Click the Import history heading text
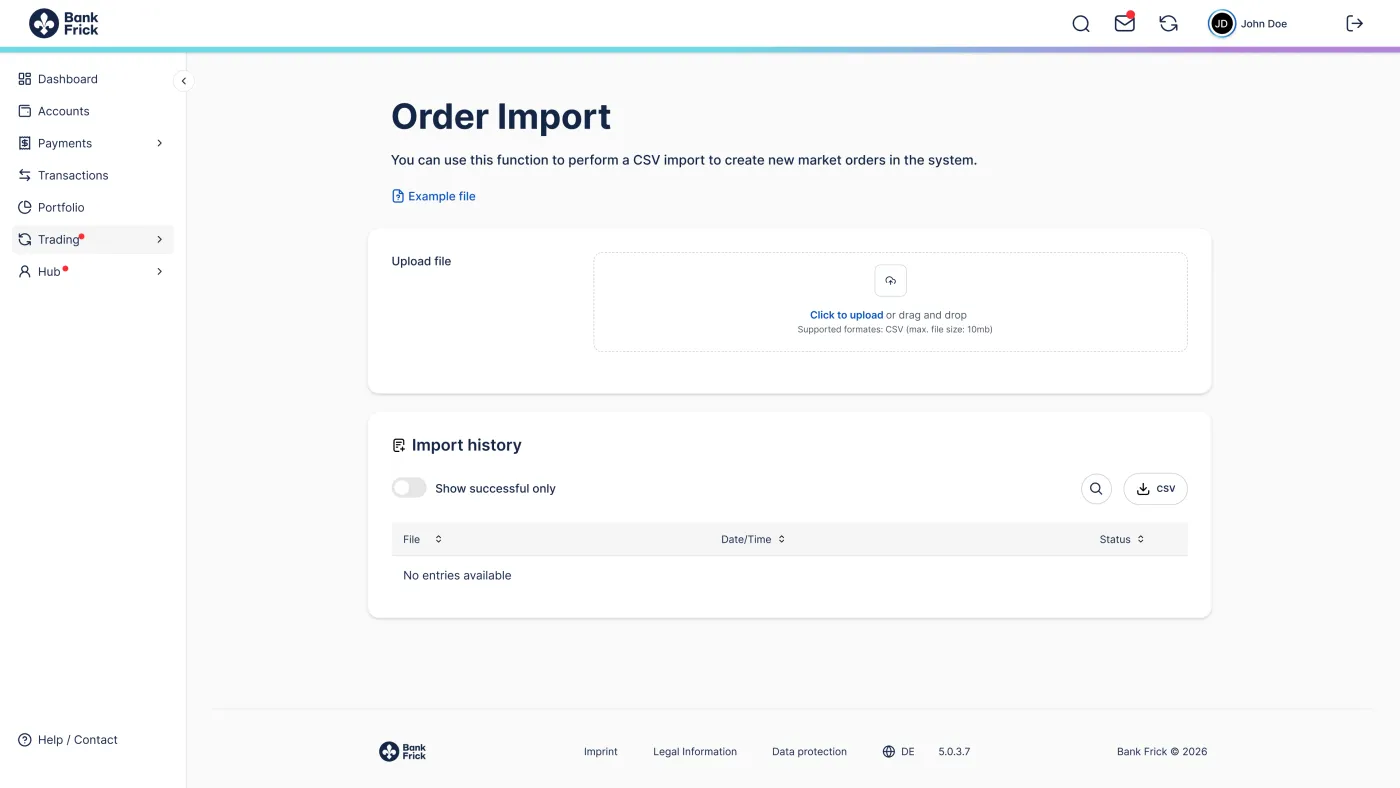This screenshot has width=1400, height=788. [467, 445]
